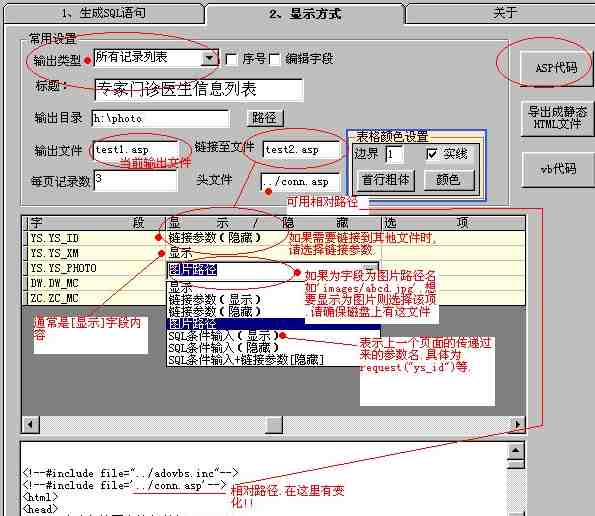Click the grid's left scroll arrow
Viewport: 595px width, 516px height.
pyautogui.click(x=30, y=424)
